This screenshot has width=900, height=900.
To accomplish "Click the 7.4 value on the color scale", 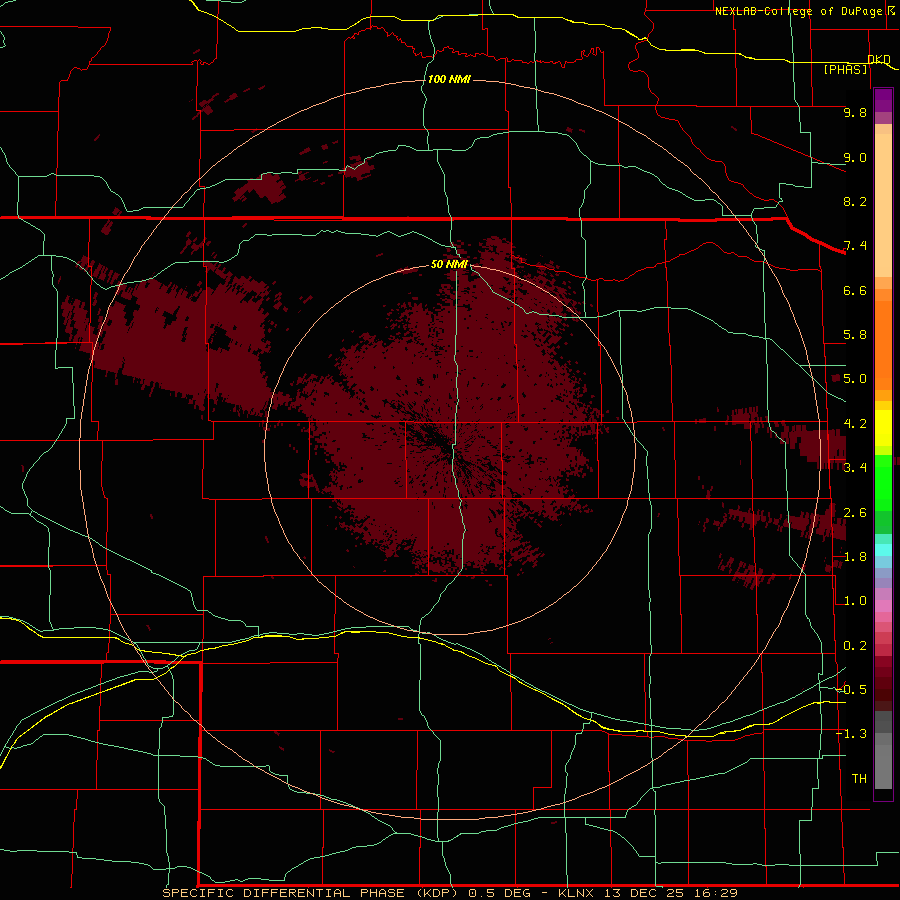I will coord(855,246).
